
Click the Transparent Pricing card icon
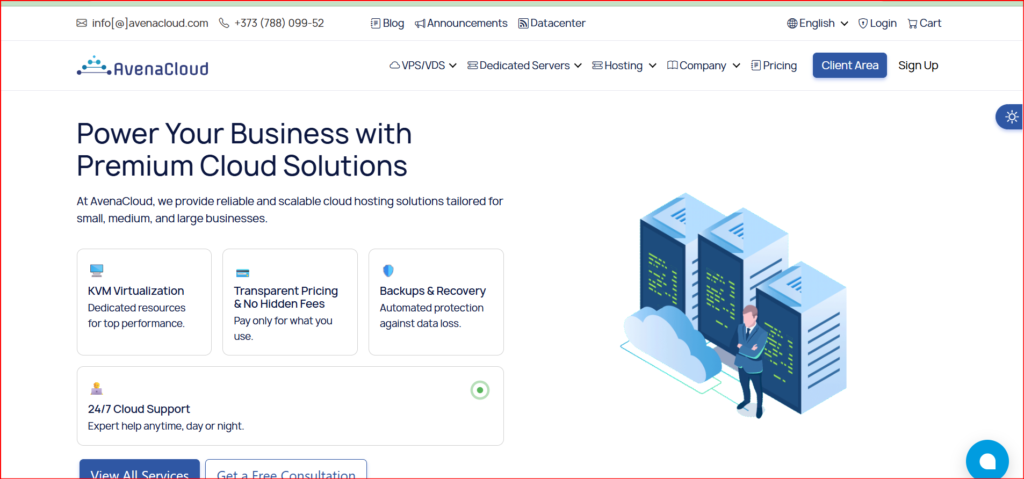pos(242,272)
